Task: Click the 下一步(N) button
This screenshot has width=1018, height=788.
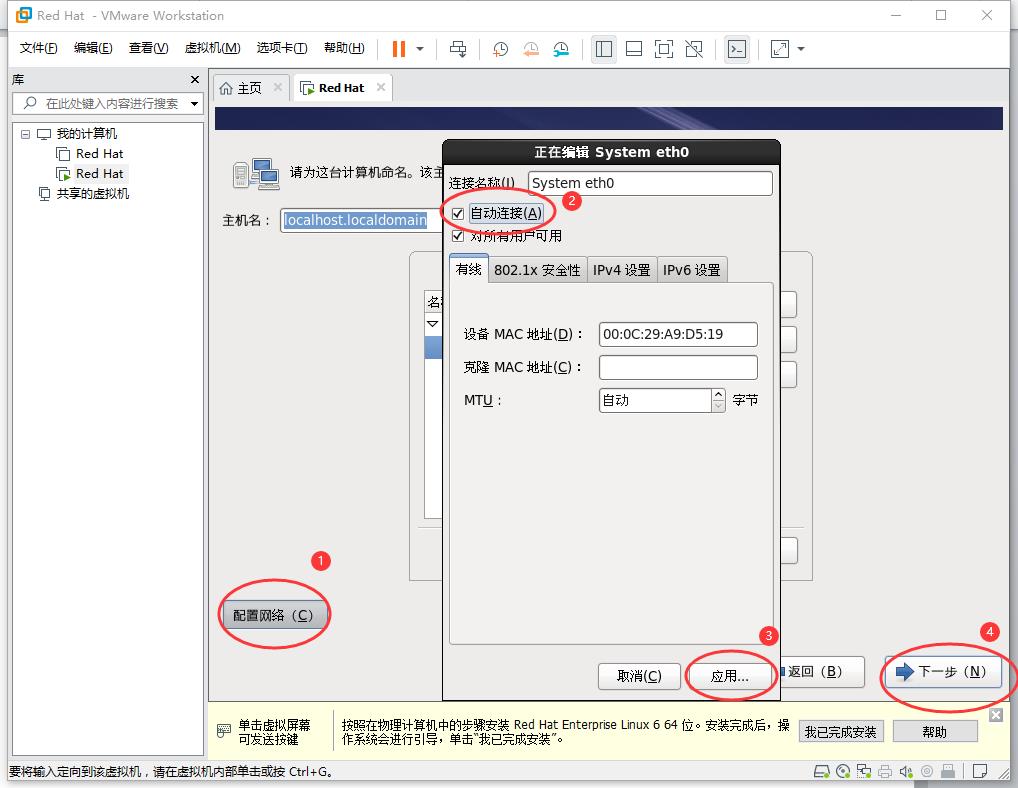Action: 942,672
